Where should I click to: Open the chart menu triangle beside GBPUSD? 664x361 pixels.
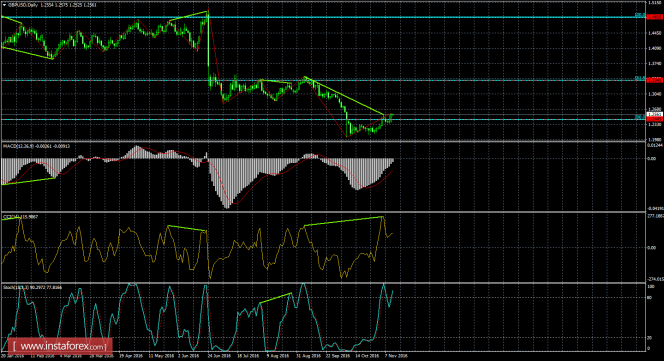[x=4, y=5]
